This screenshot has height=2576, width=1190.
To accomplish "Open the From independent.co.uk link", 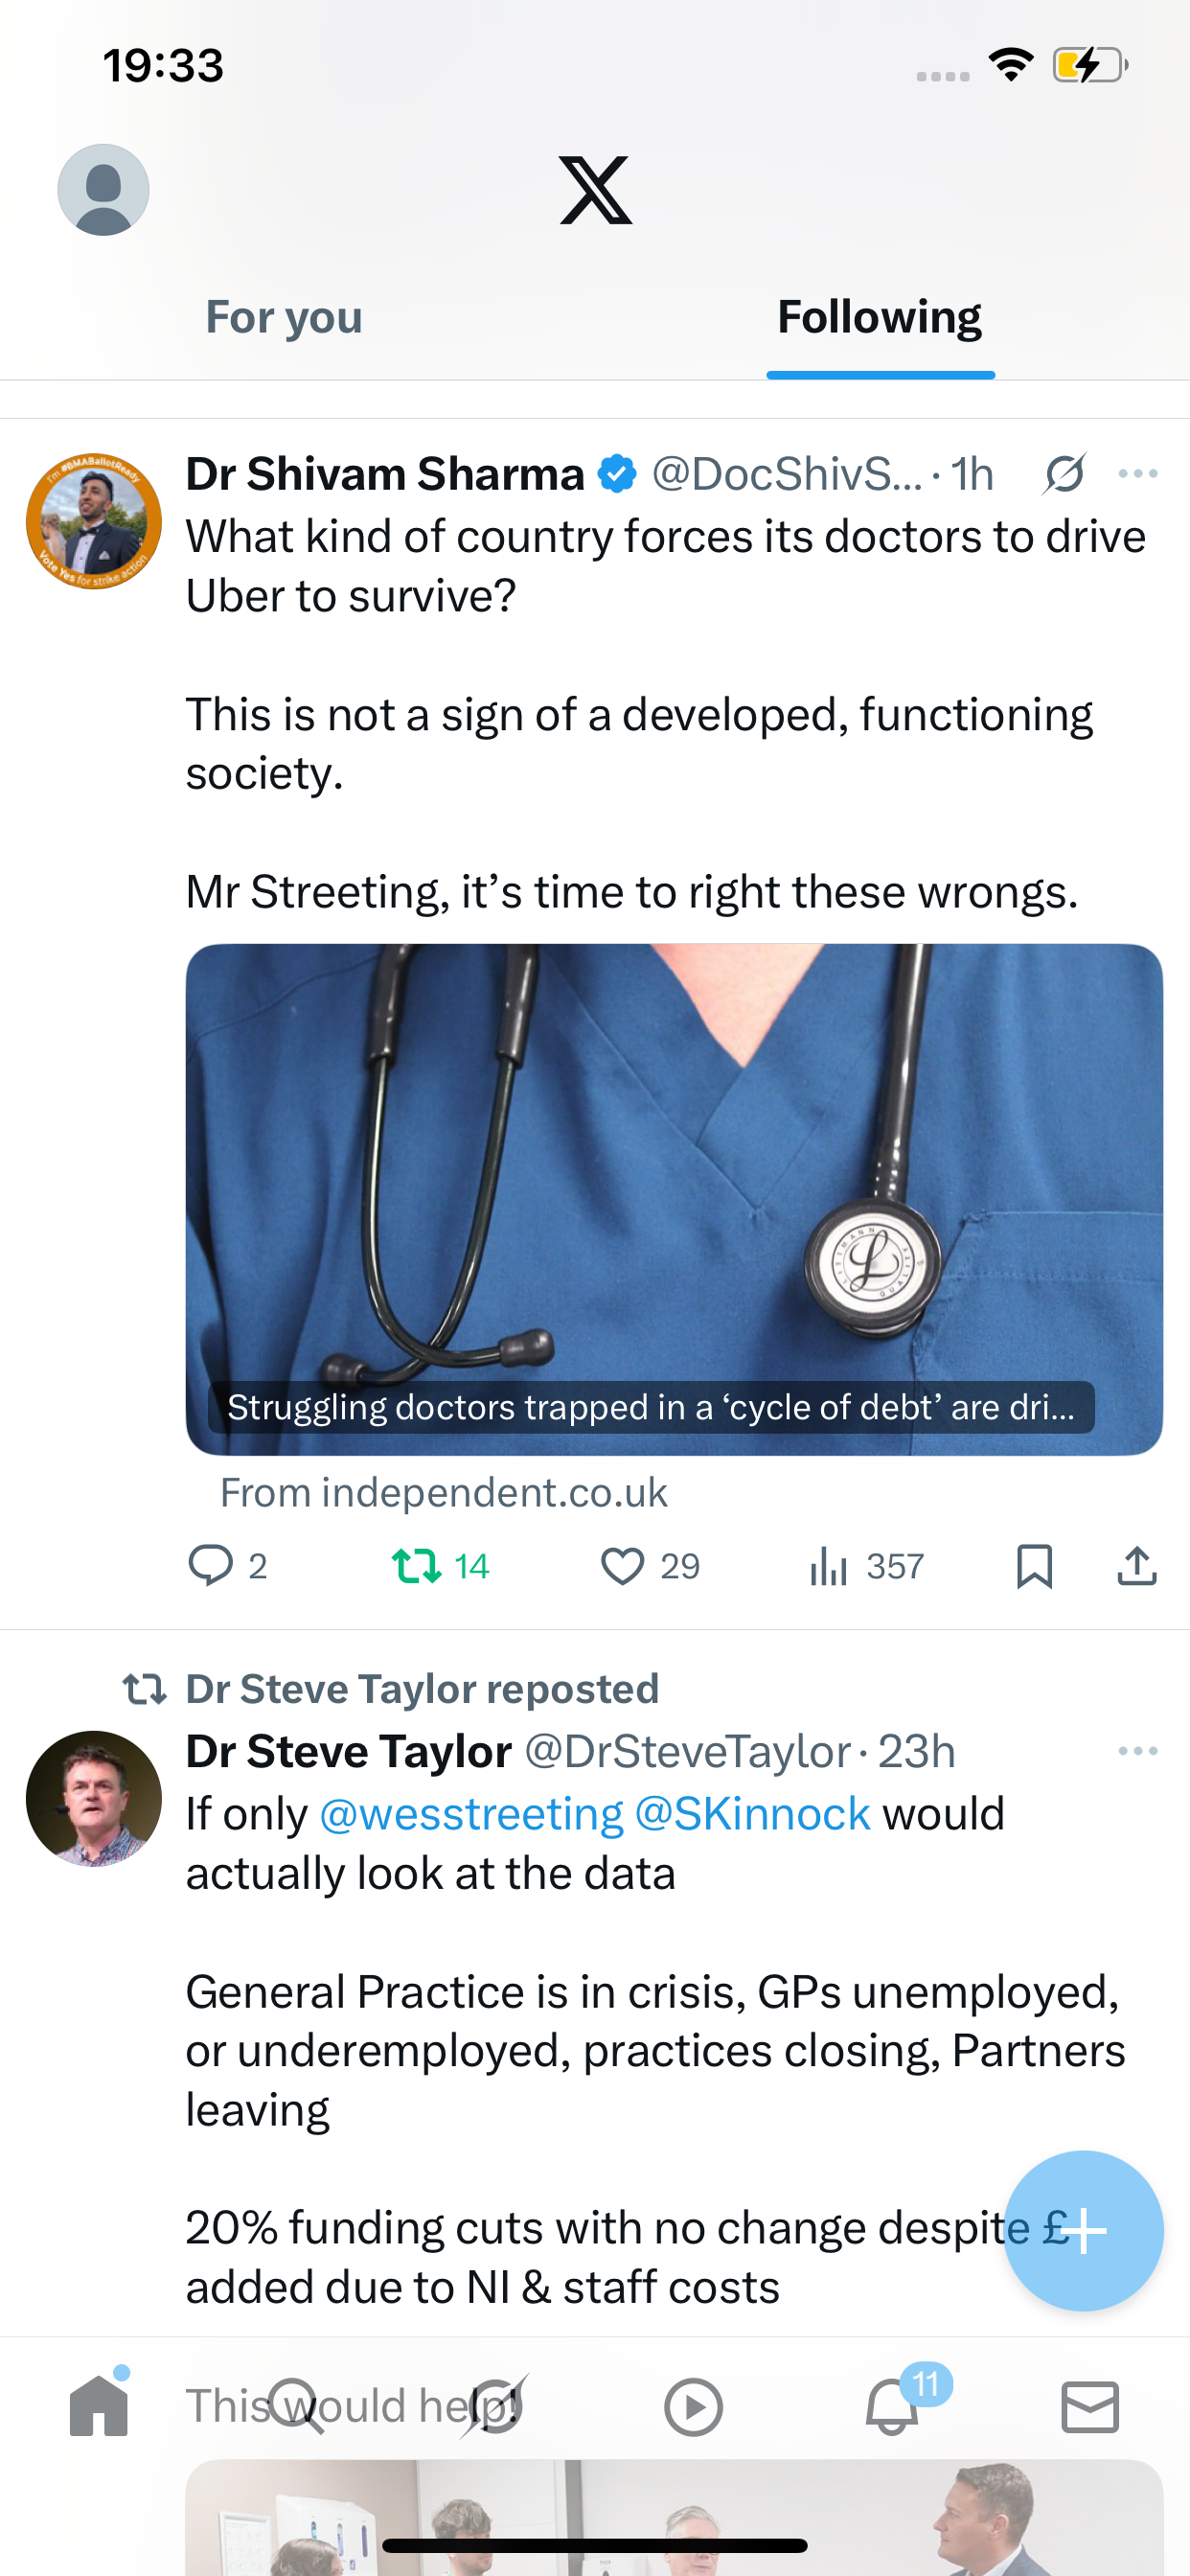I will [443, 1493].
